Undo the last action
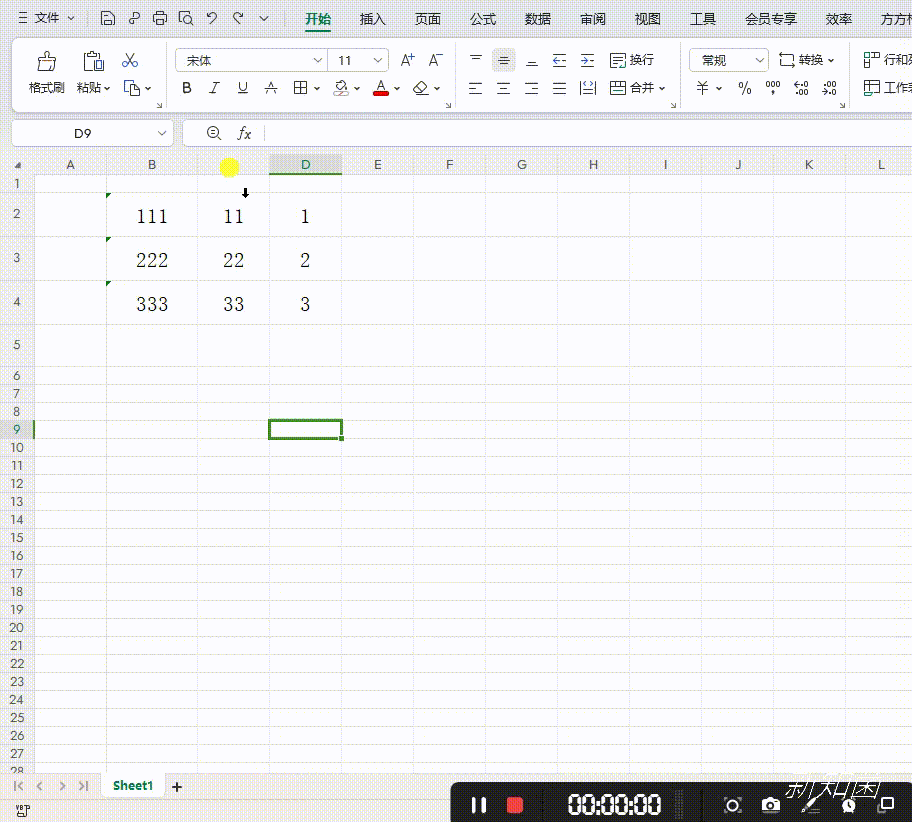 click(212, 19)
